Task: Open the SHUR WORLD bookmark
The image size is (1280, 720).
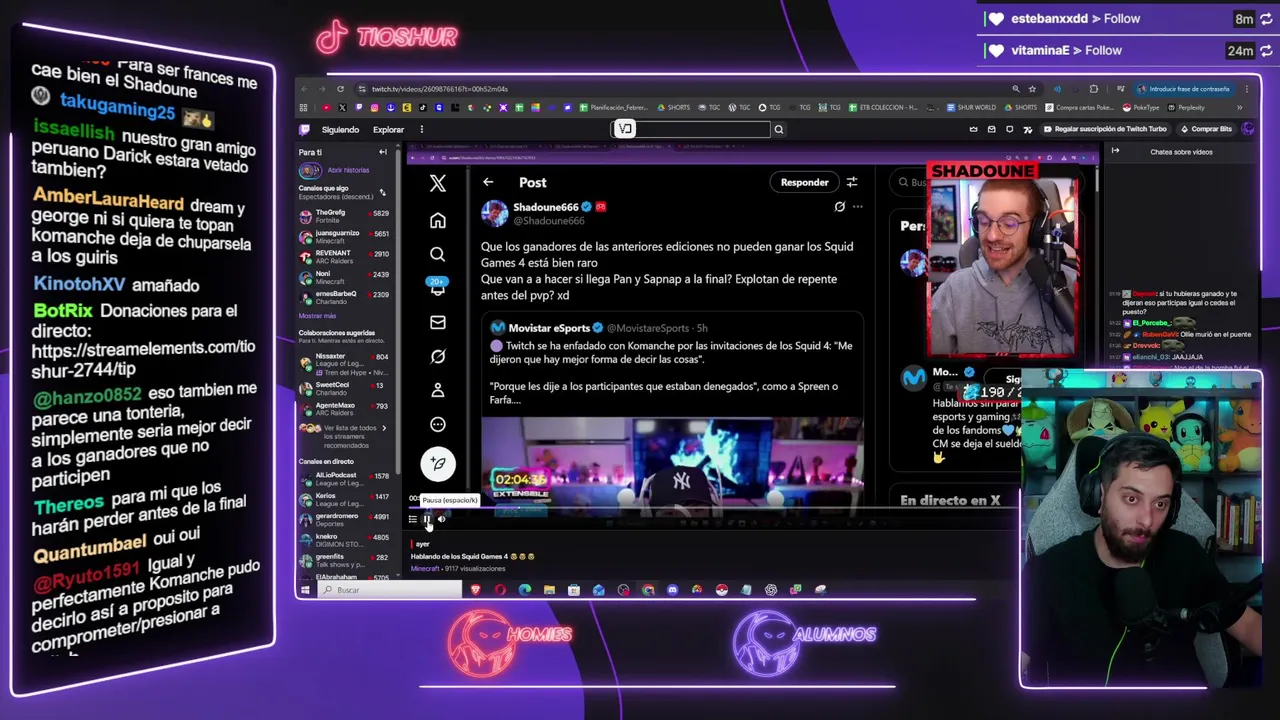Action: 972,107
